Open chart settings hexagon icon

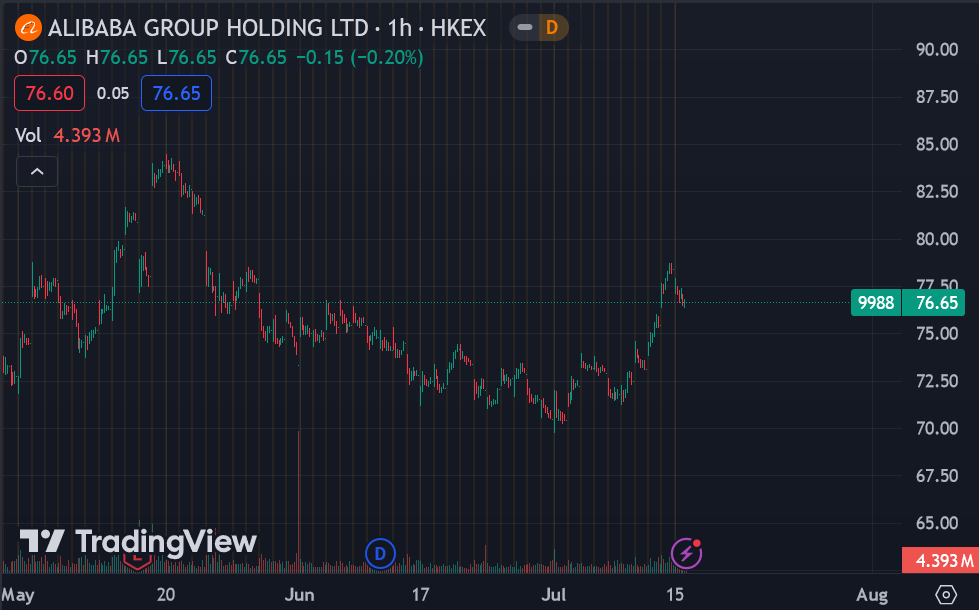tap(946, 594)
